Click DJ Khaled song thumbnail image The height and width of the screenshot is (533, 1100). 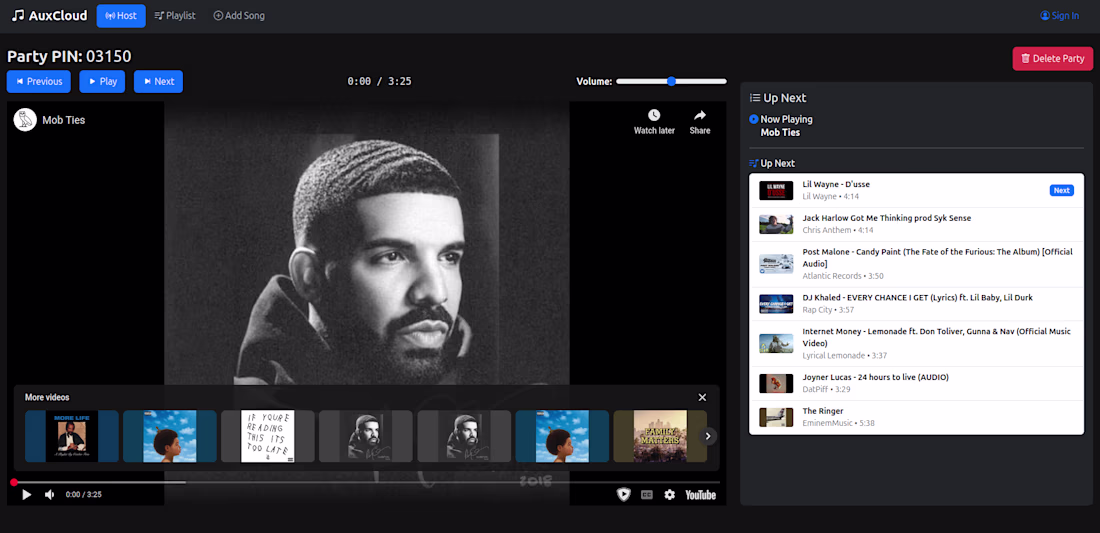tap(776, 304)
